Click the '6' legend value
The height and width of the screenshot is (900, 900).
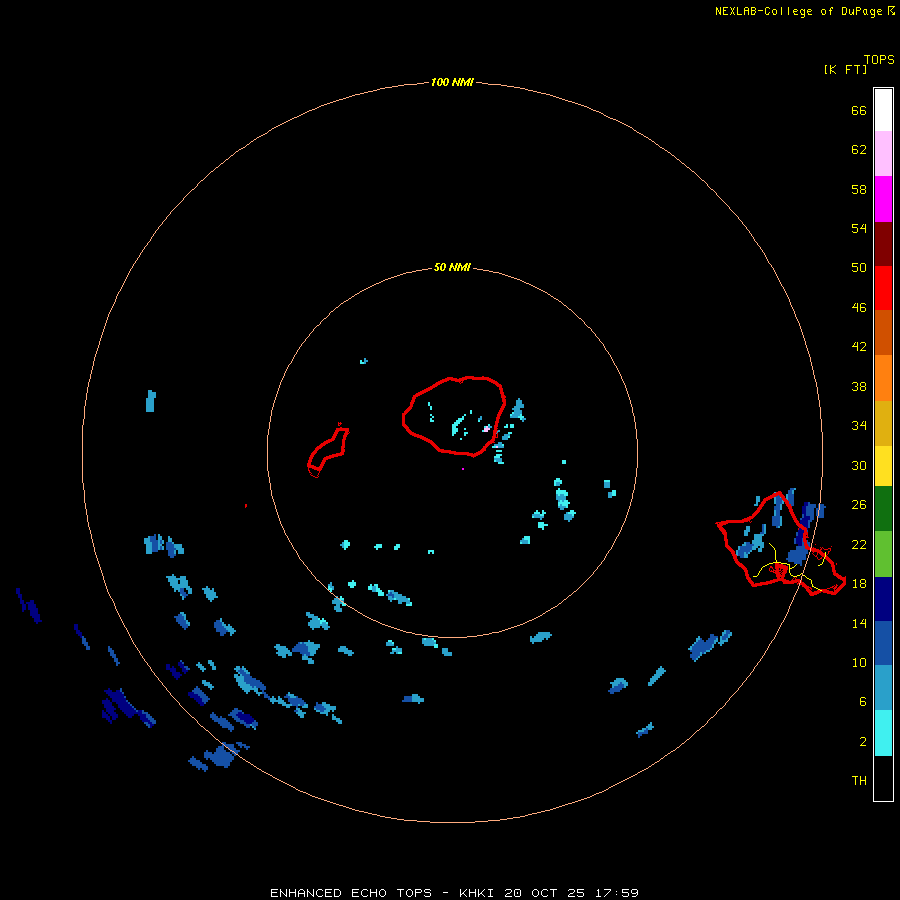[x=863, y=702]
